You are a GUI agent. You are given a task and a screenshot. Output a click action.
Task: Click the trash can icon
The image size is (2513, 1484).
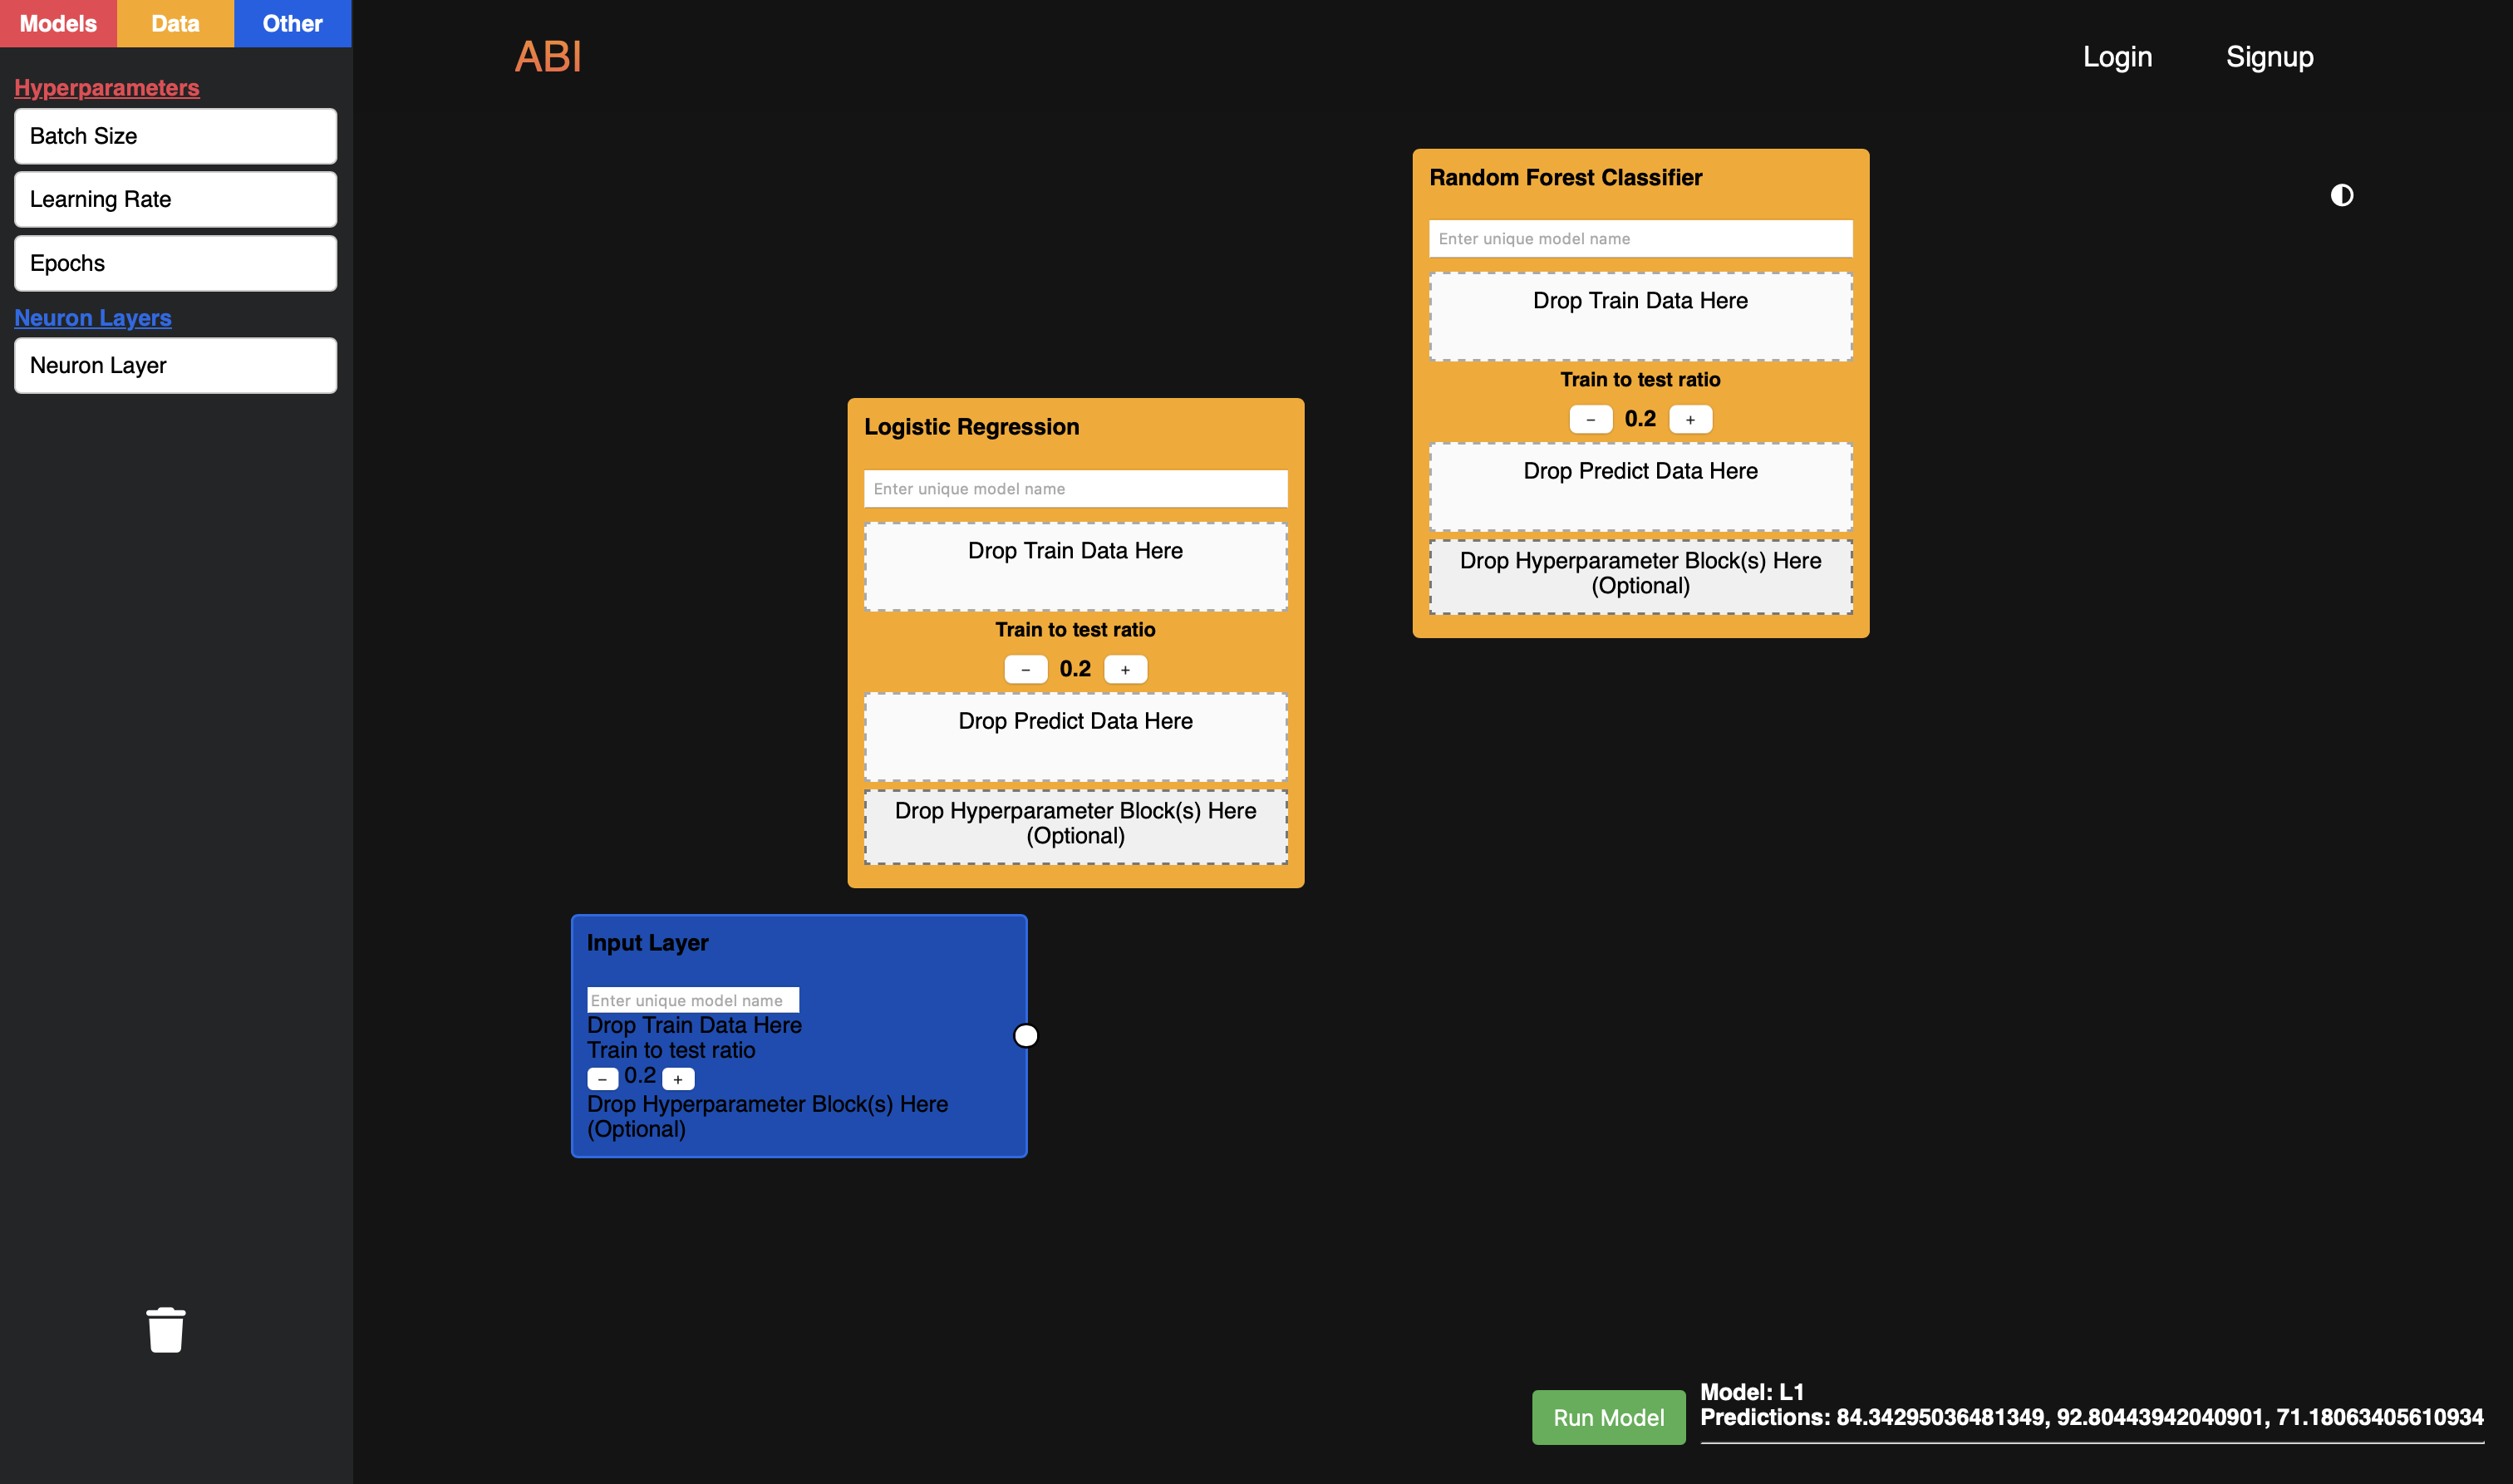tap(165, 1330)
